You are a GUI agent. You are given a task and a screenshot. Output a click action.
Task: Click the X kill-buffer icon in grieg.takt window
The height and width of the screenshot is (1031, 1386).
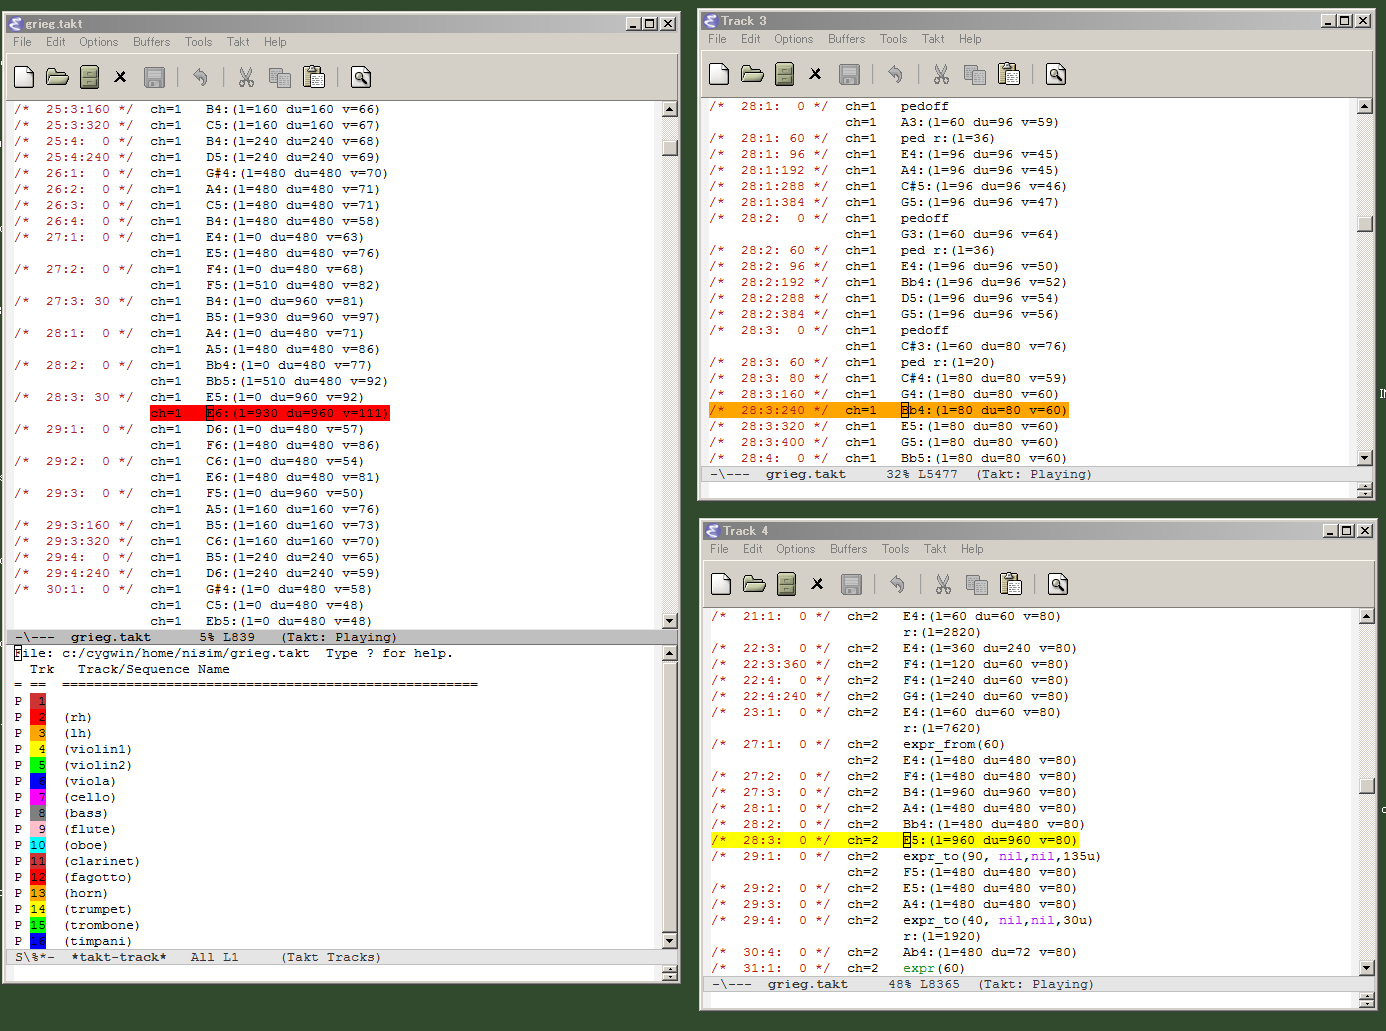(120, 77)
